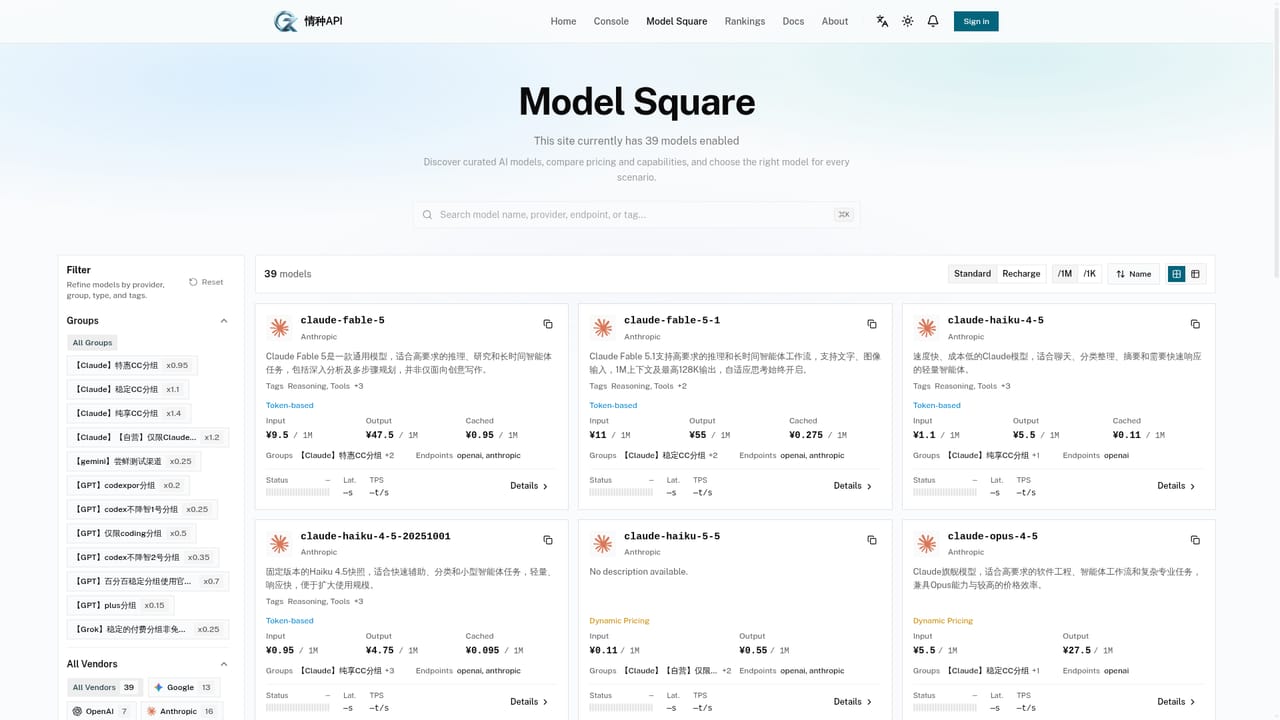Click the Anthropic logo on claude-haiku-5-5 card

point(603,543)
